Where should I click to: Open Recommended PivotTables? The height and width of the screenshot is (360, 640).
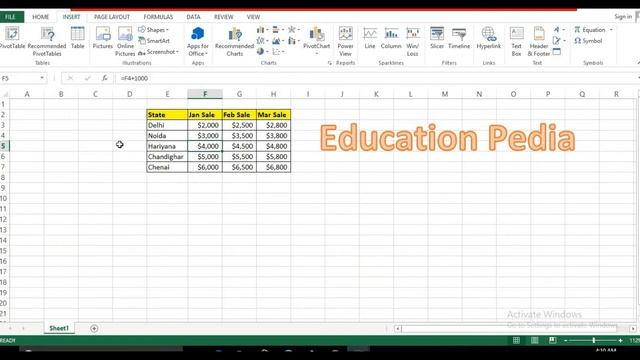coord(47,41)
